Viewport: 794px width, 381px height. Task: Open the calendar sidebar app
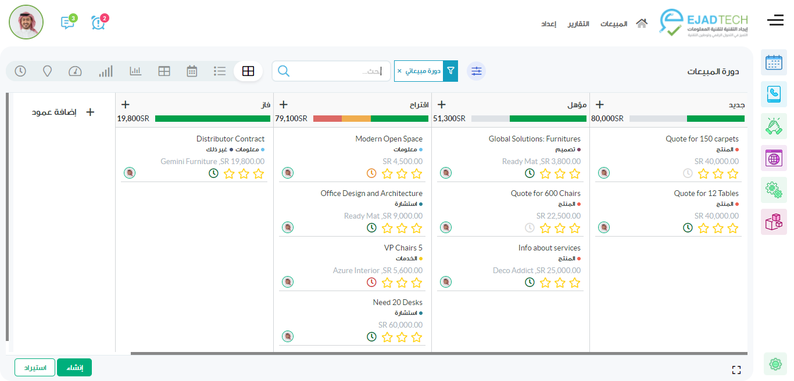tap(774, 62)
